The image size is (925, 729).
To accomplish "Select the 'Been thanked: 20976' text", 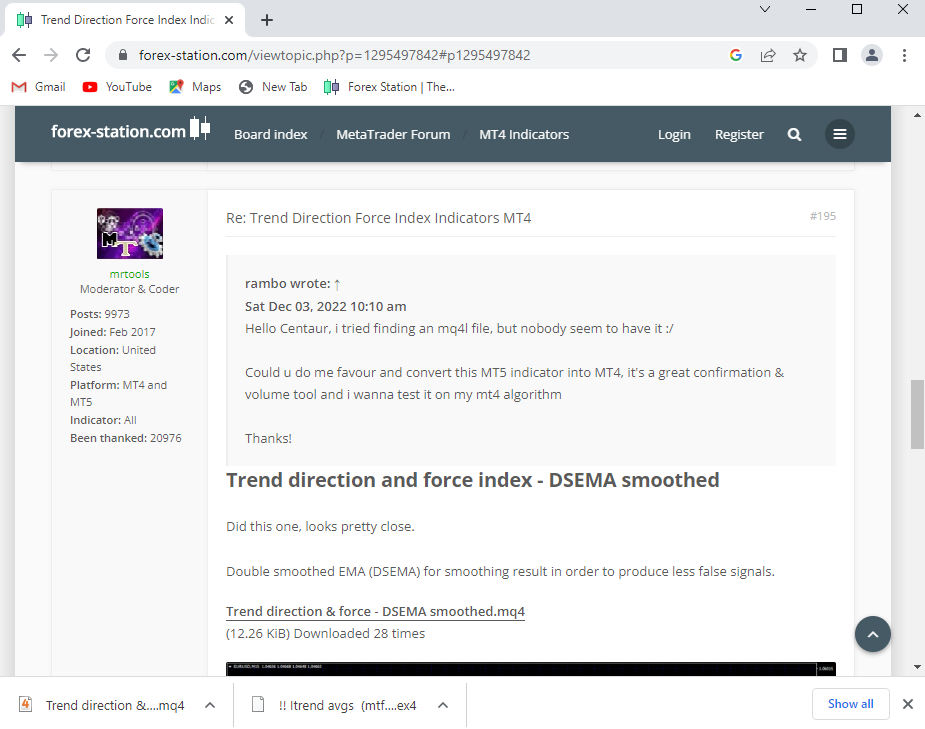I will (126, 438).
